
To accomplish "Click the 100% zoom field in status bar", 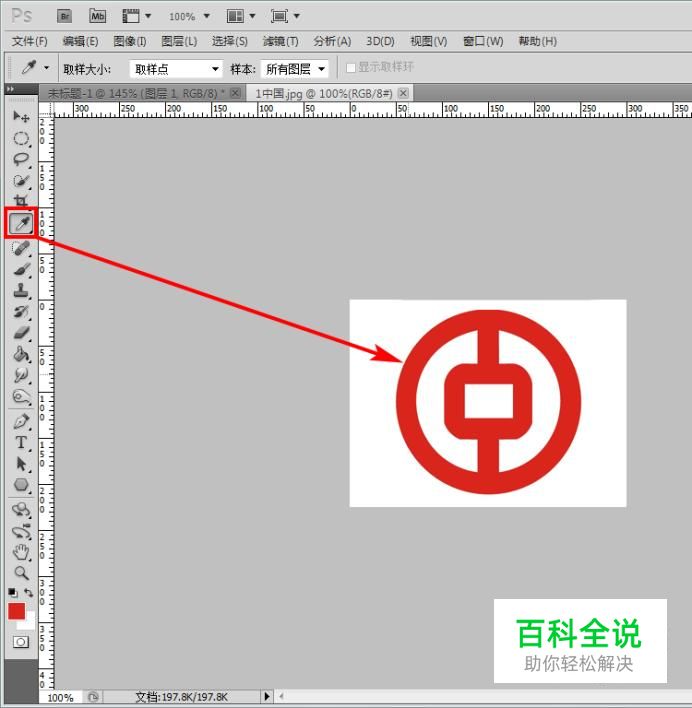I will pos(61,697).
